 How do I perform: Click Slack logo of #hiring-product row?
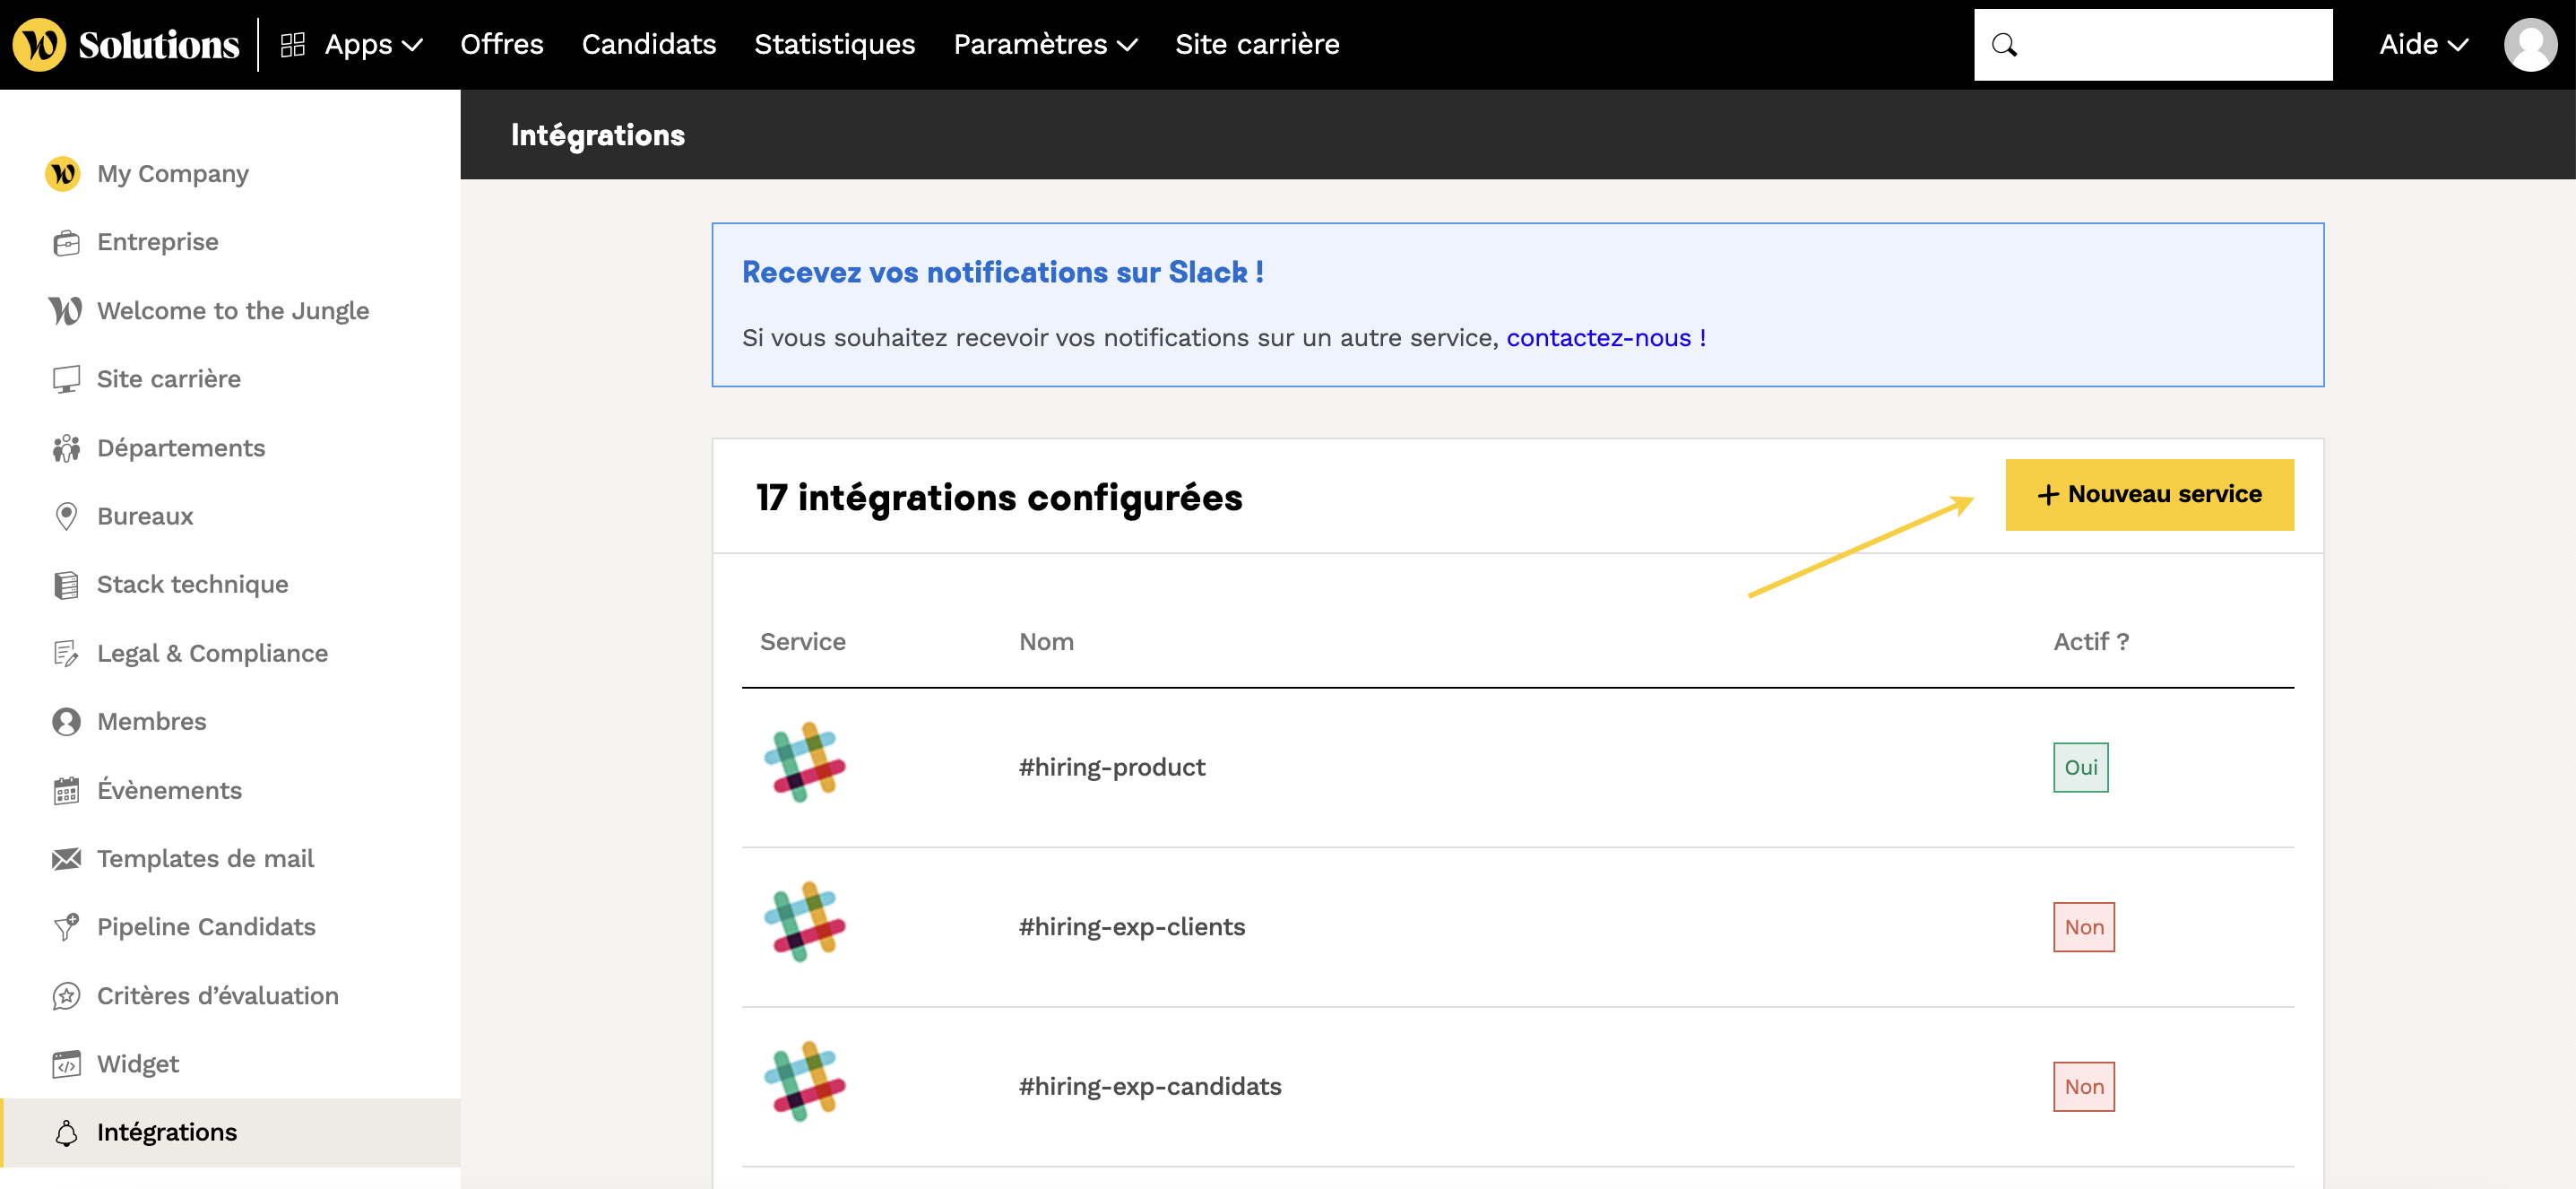[805, 763]
